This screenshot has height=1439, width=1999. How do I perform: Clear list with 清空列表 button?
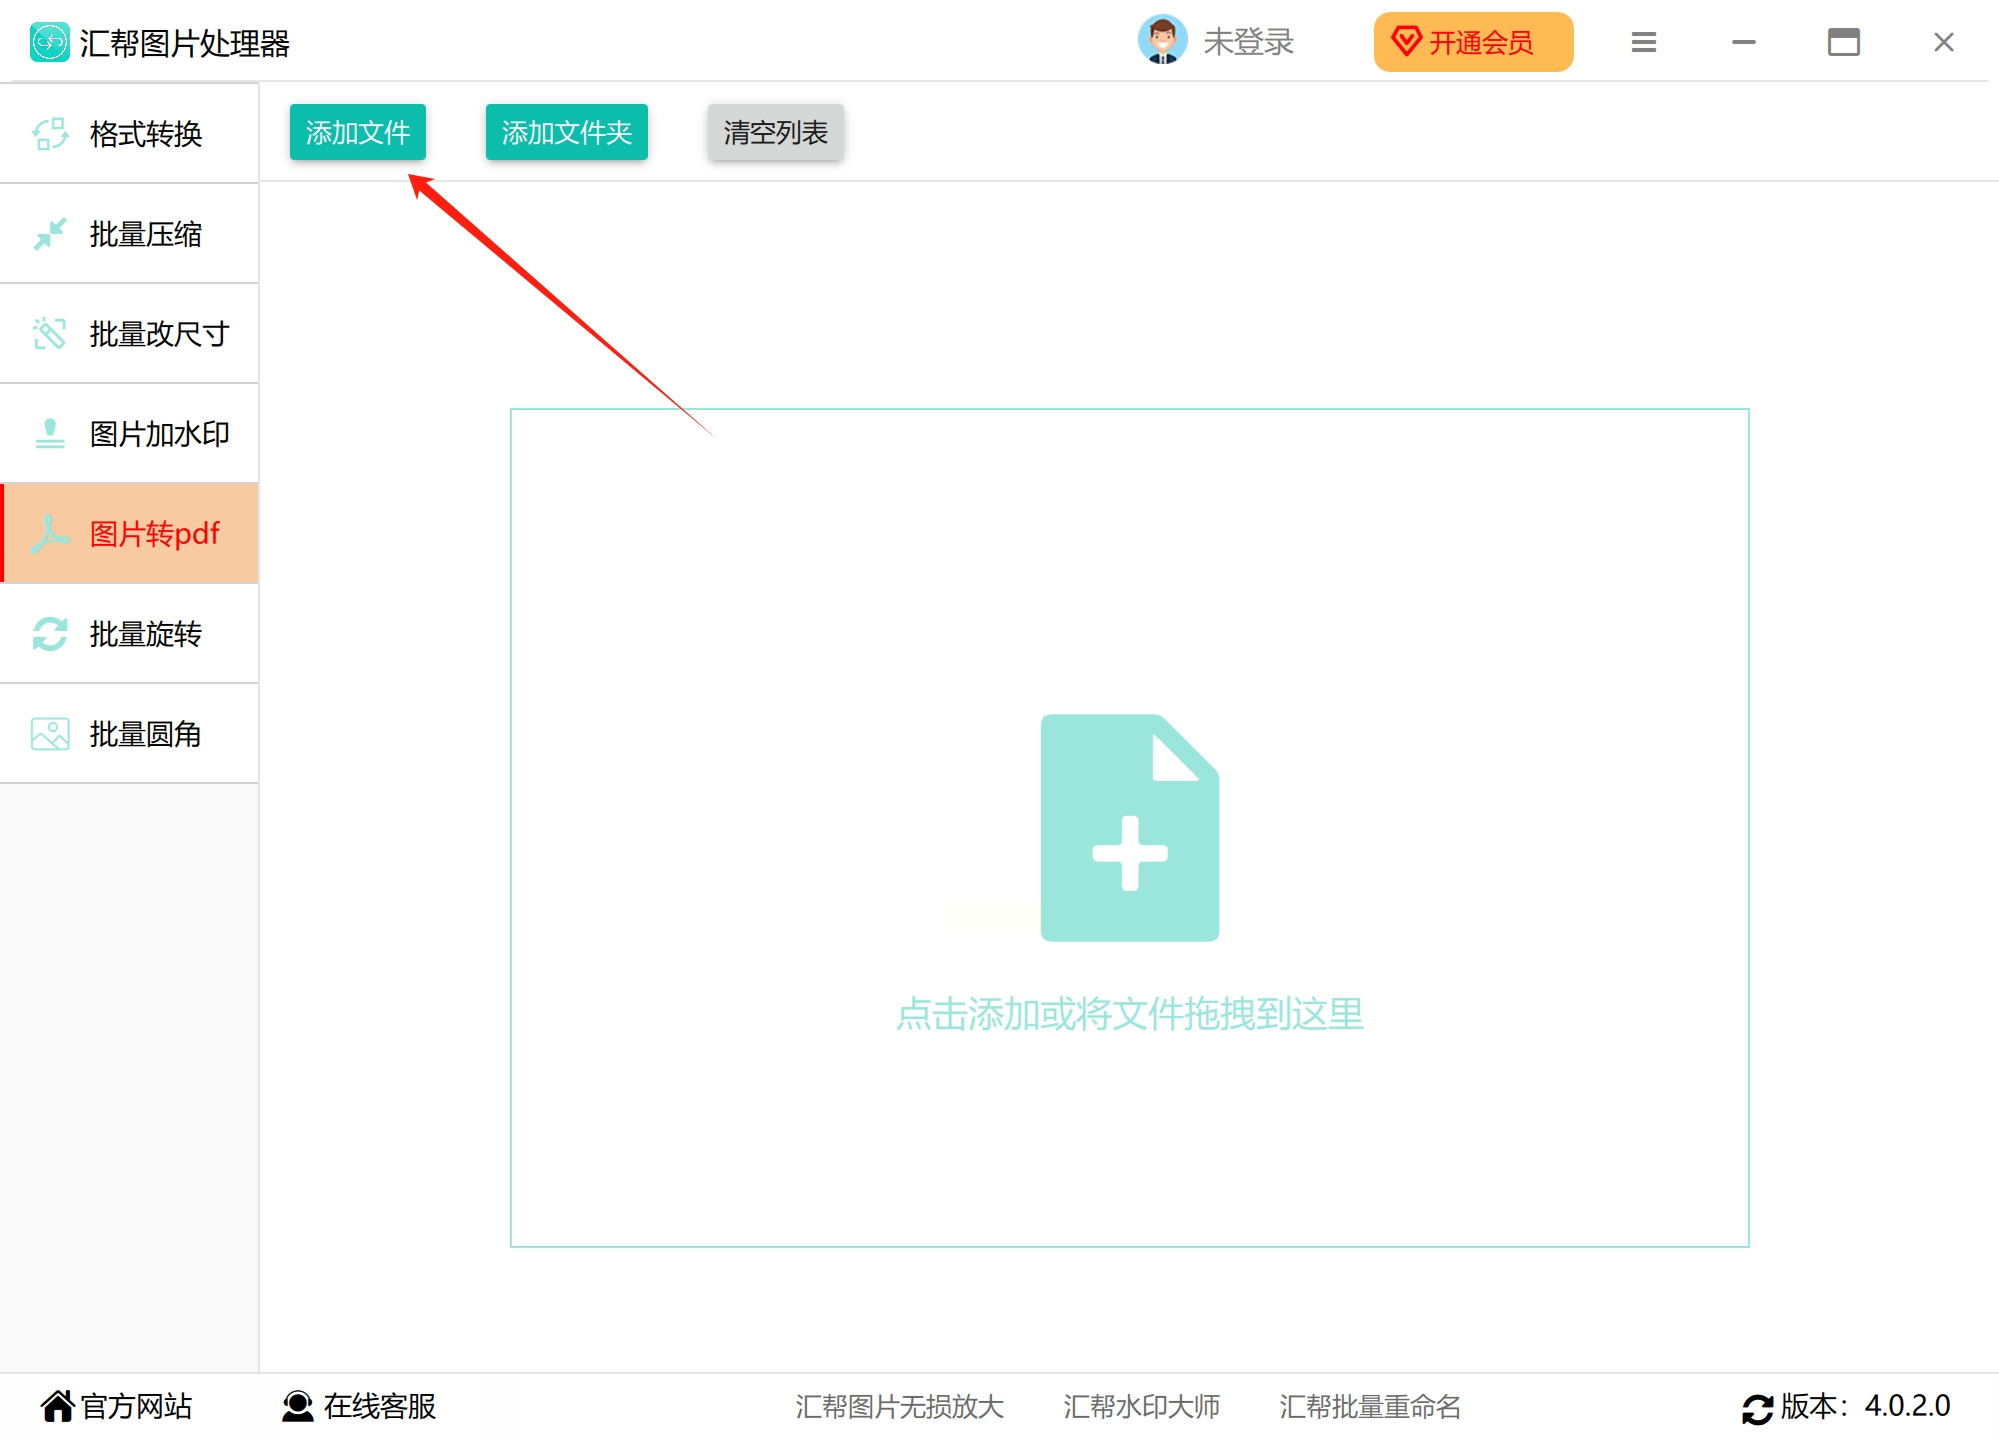pyautogui.click(x=775, y=132)
